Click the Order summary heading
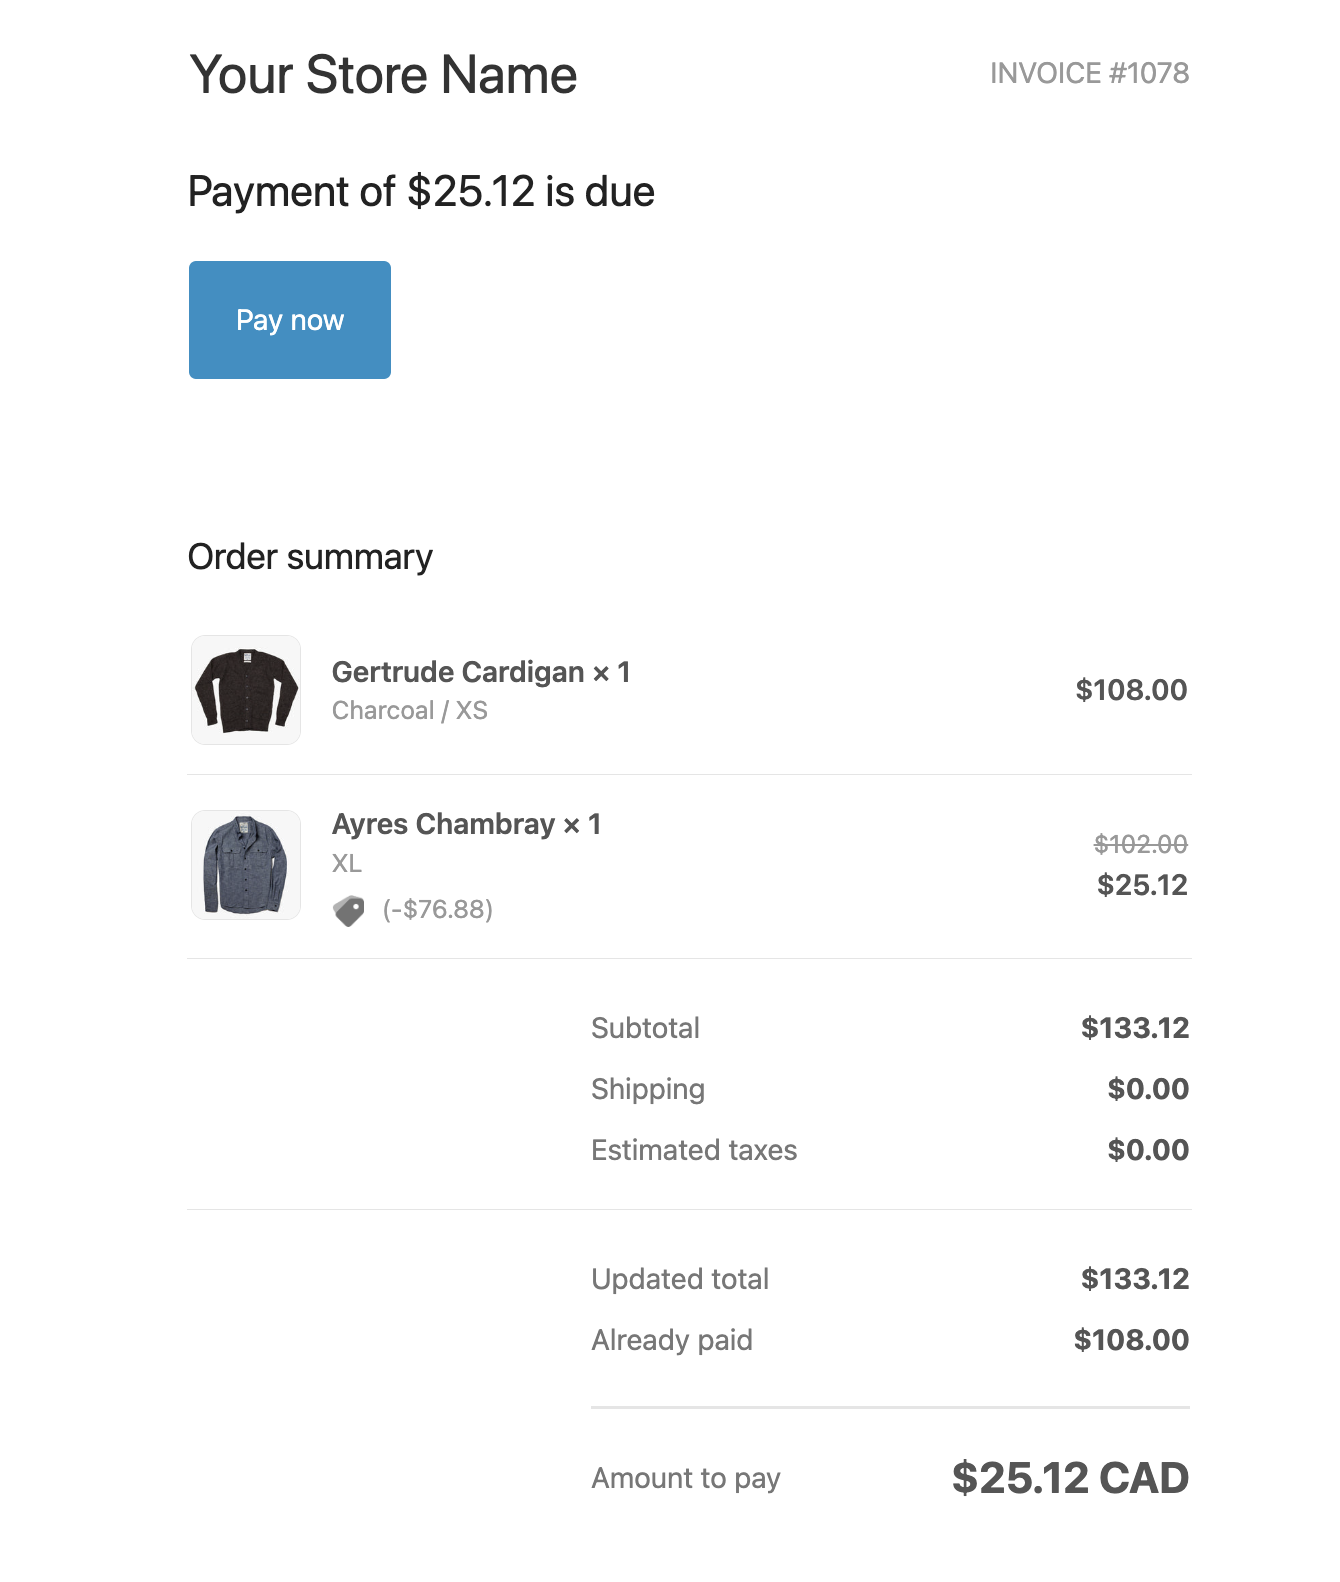Screen dimensions: 1340x1582 click(x=310, y=557)
